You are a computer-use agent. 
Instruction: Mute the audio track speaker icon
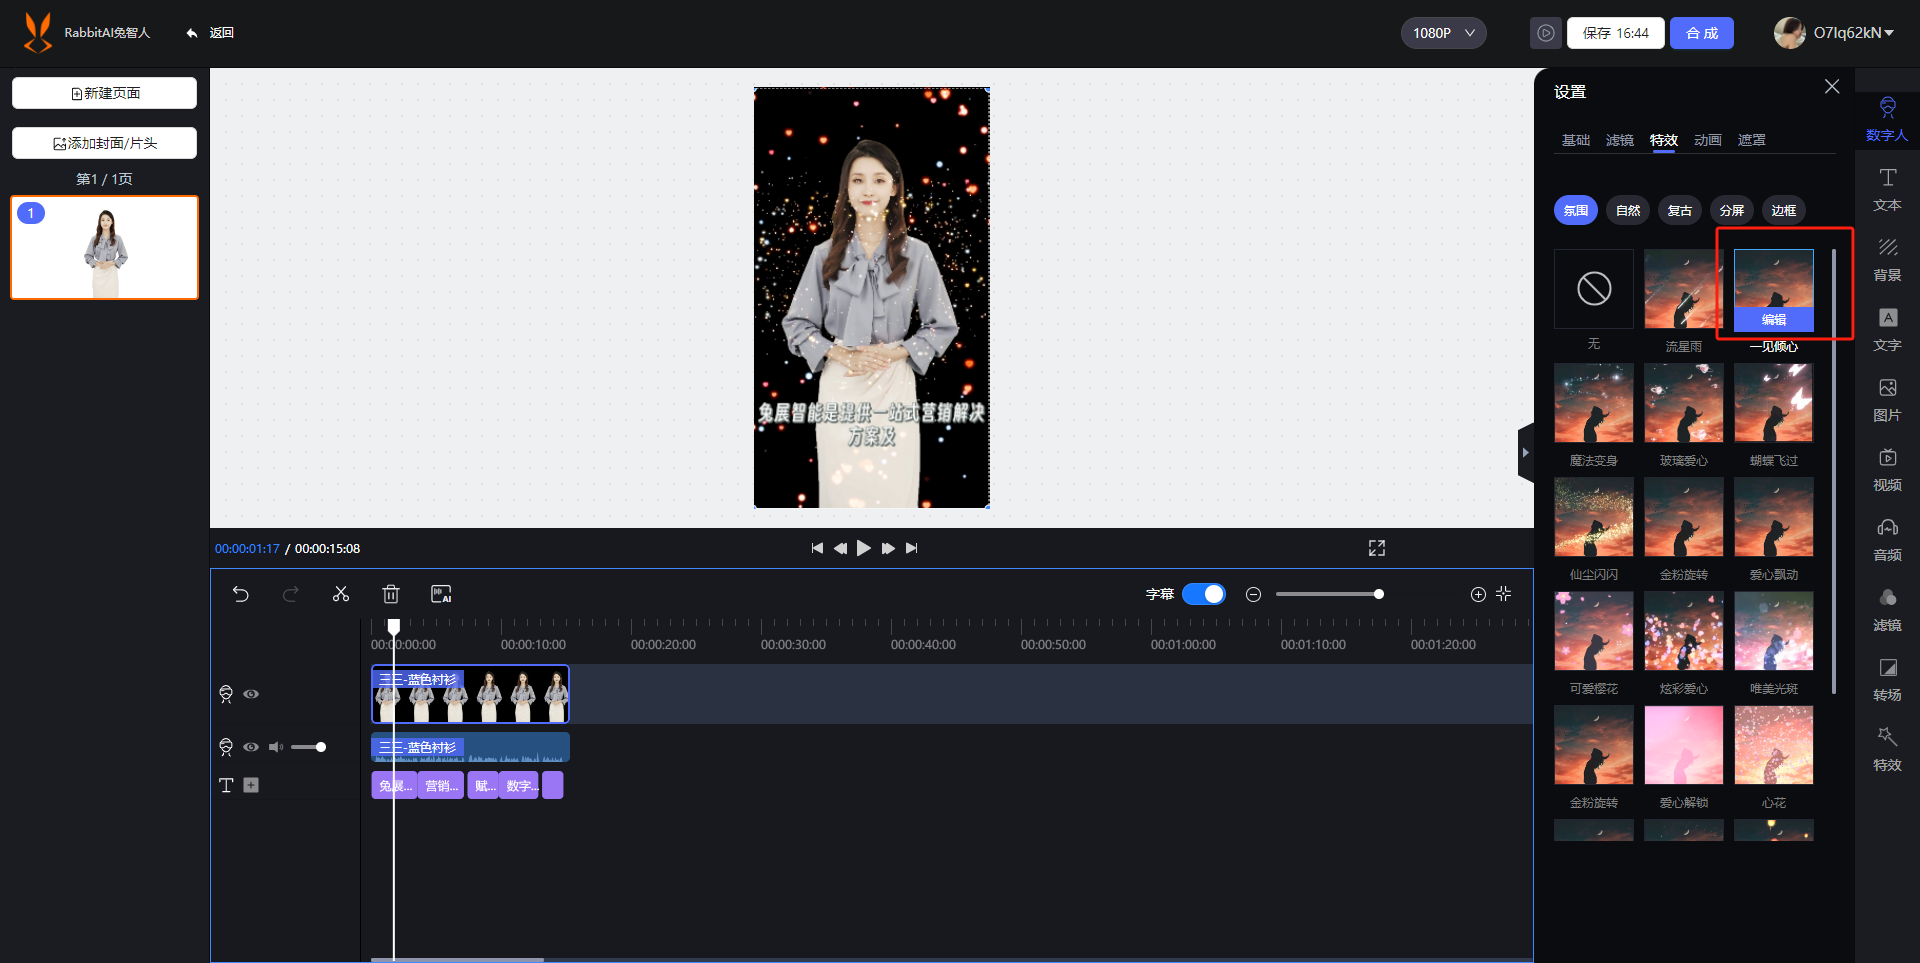tap(276, 747)
